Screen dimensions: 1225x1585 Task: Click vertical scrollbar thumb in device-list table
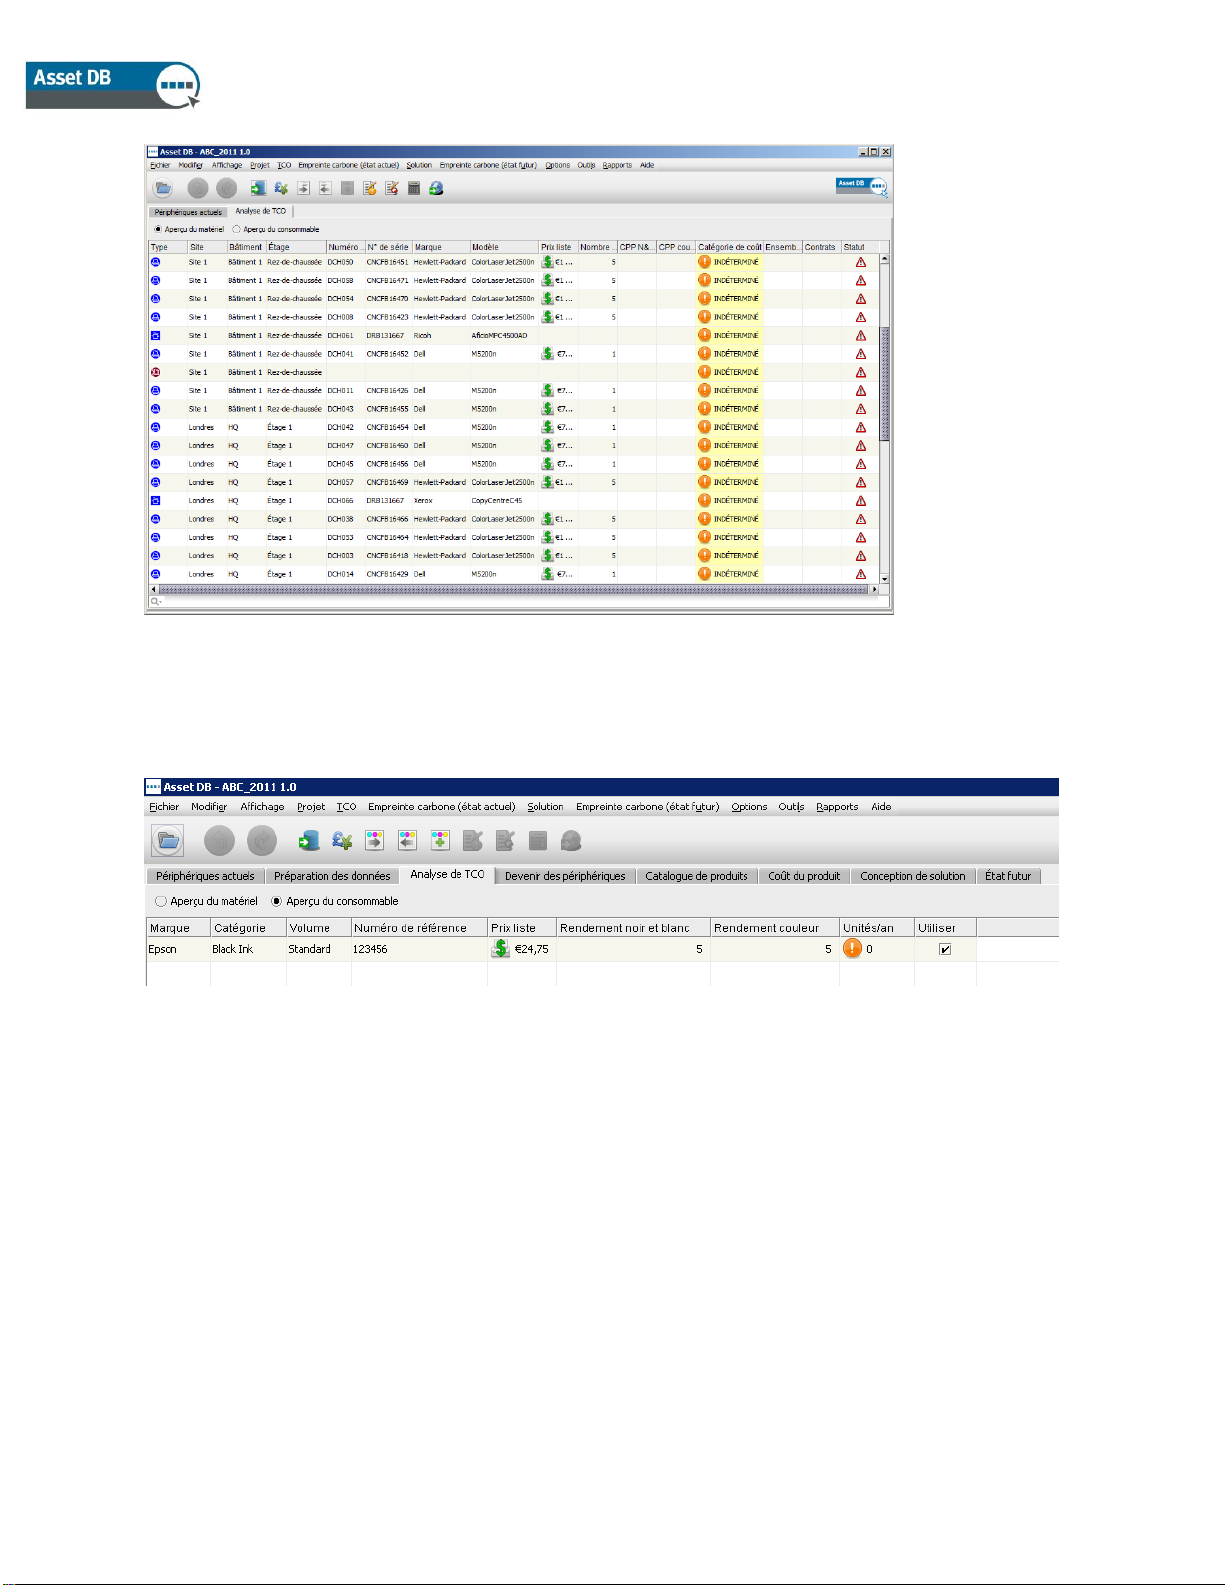tap(885, 384)
